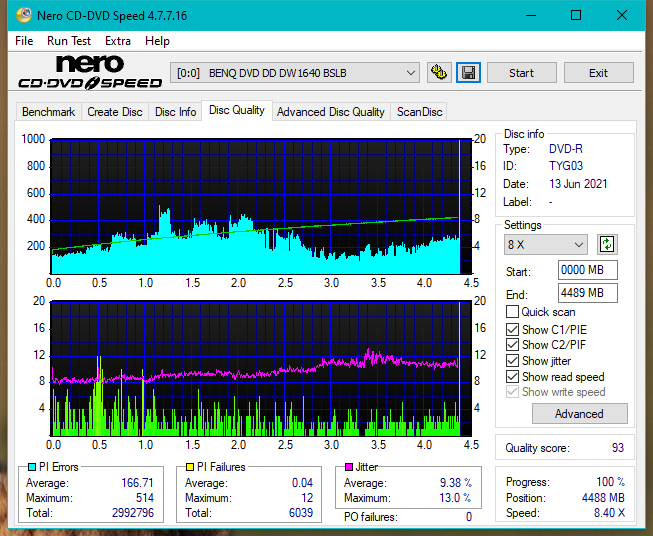Open the Run Test menu

[x=69, y=41]
